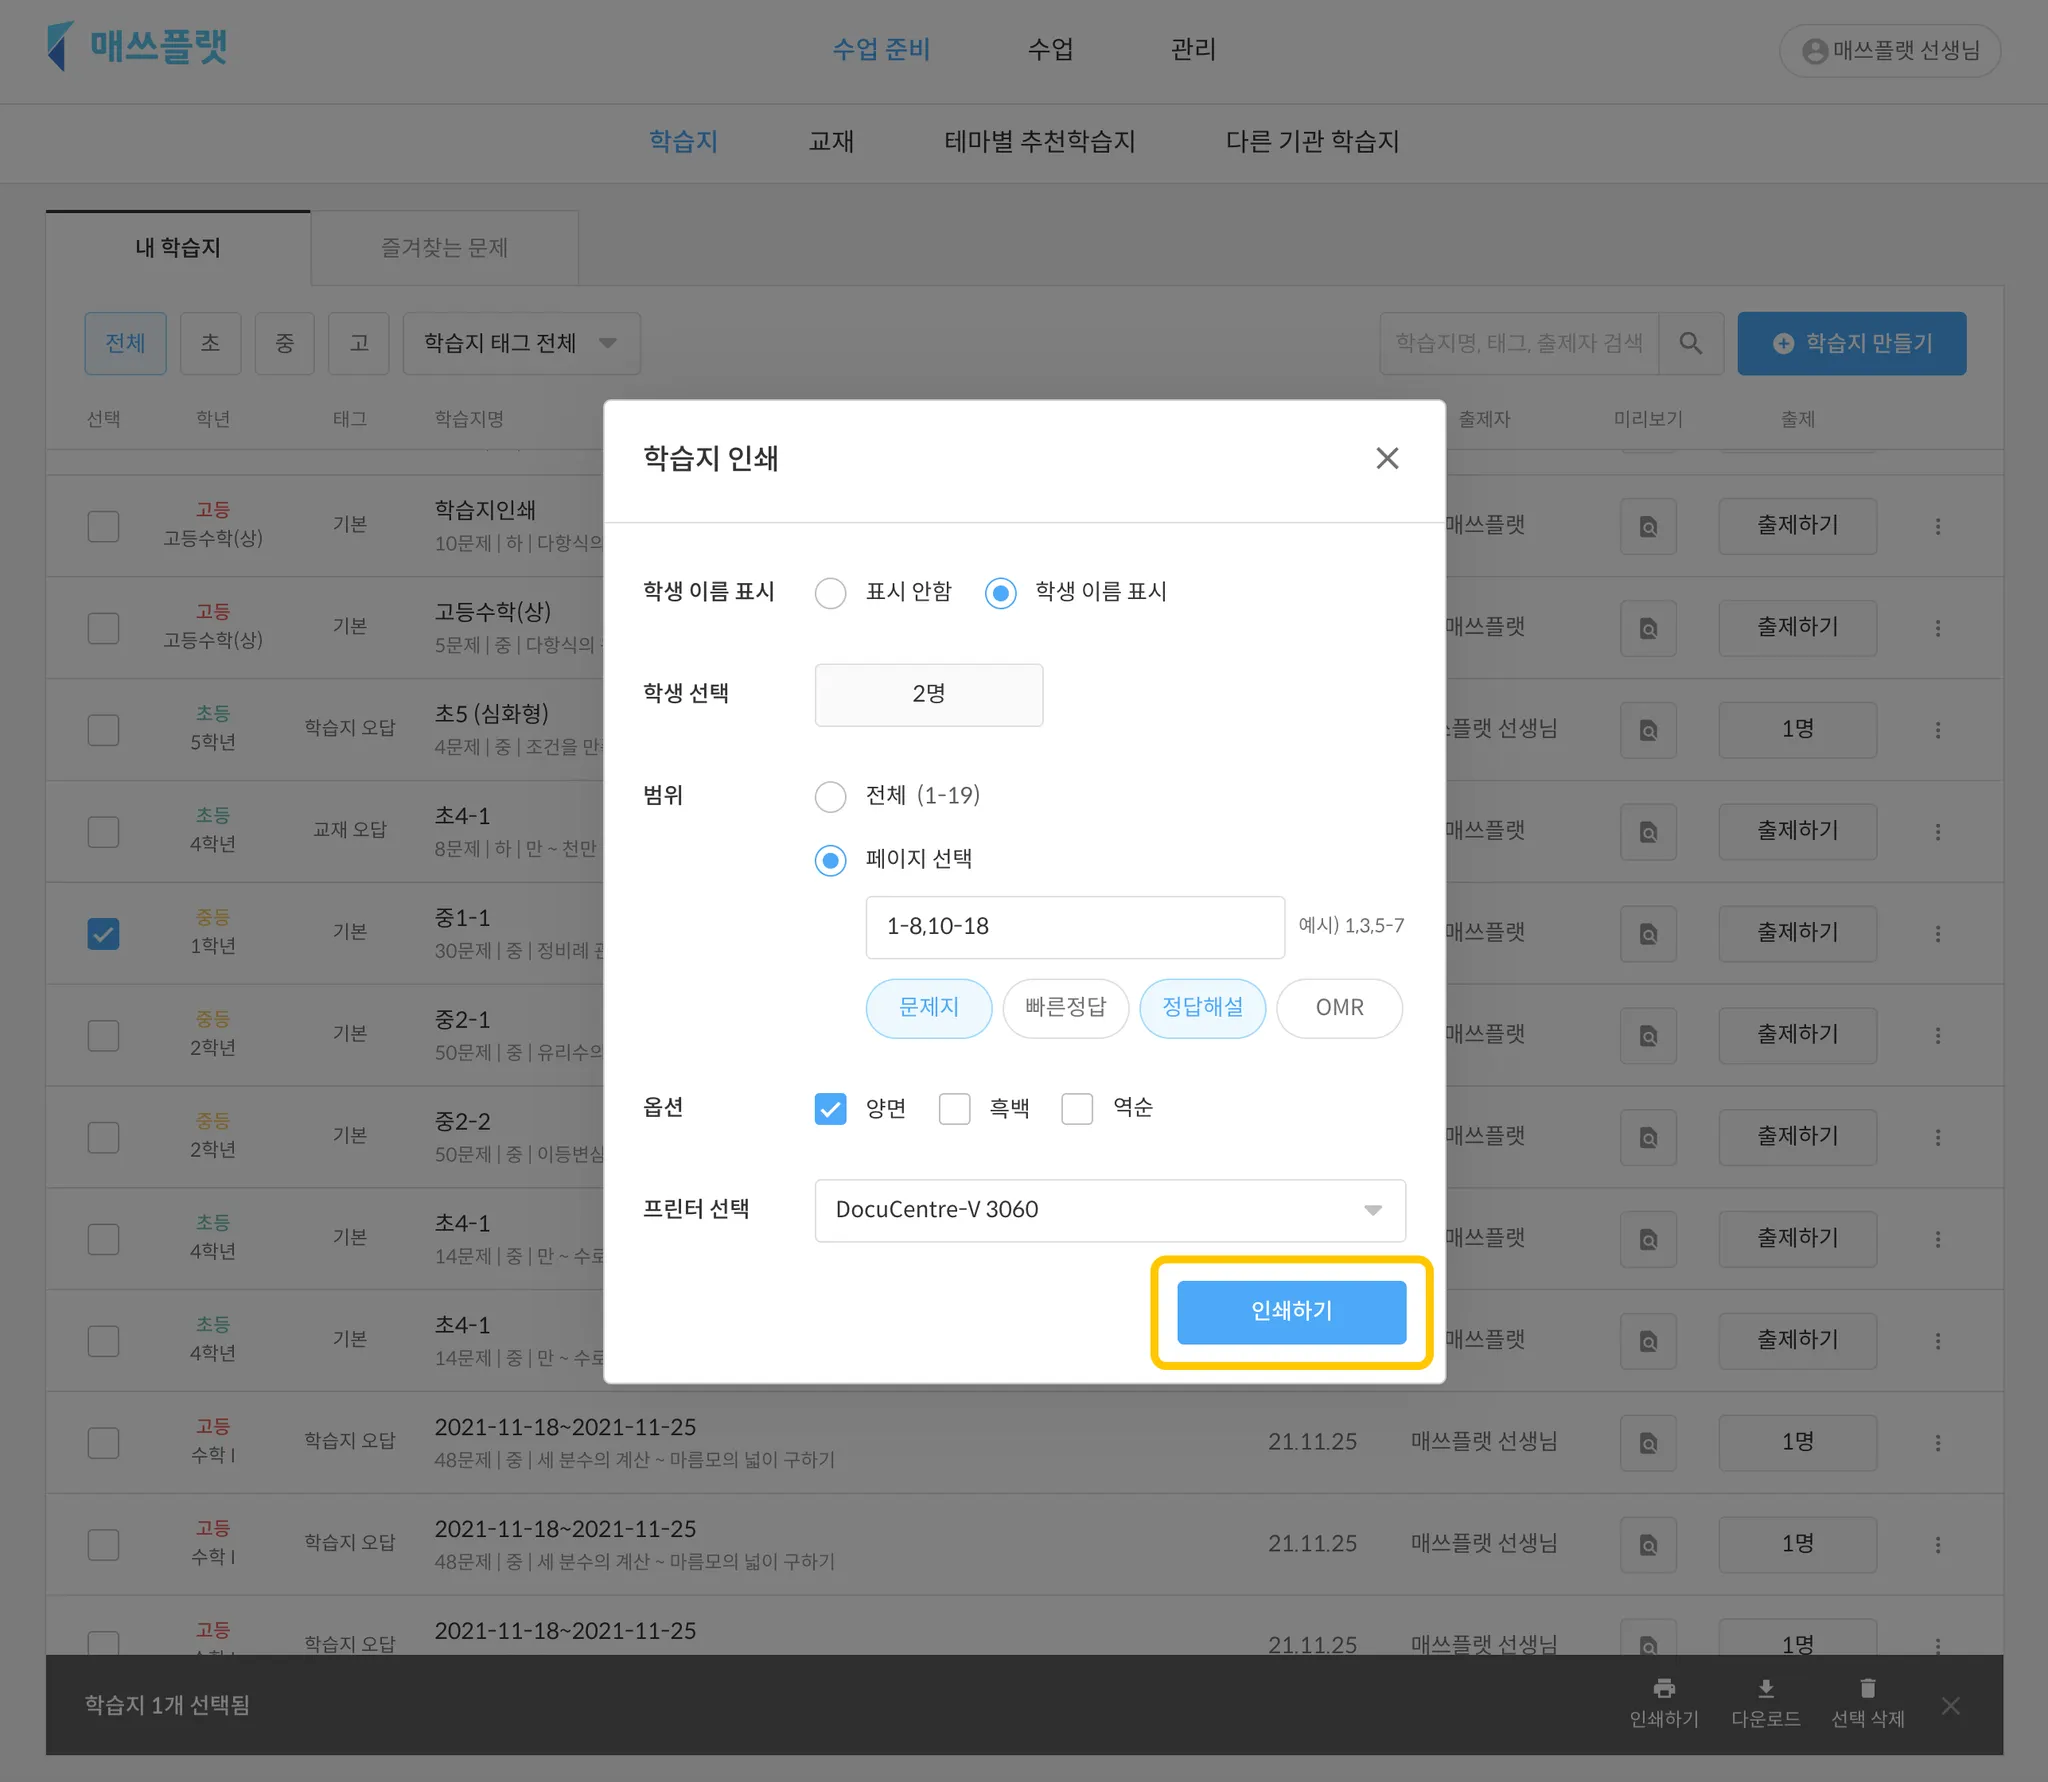The width and height of the screenshot is (2048, 1782).
Task: Open three-dot menu for 중1-1 row
Action: [1938, 934]
